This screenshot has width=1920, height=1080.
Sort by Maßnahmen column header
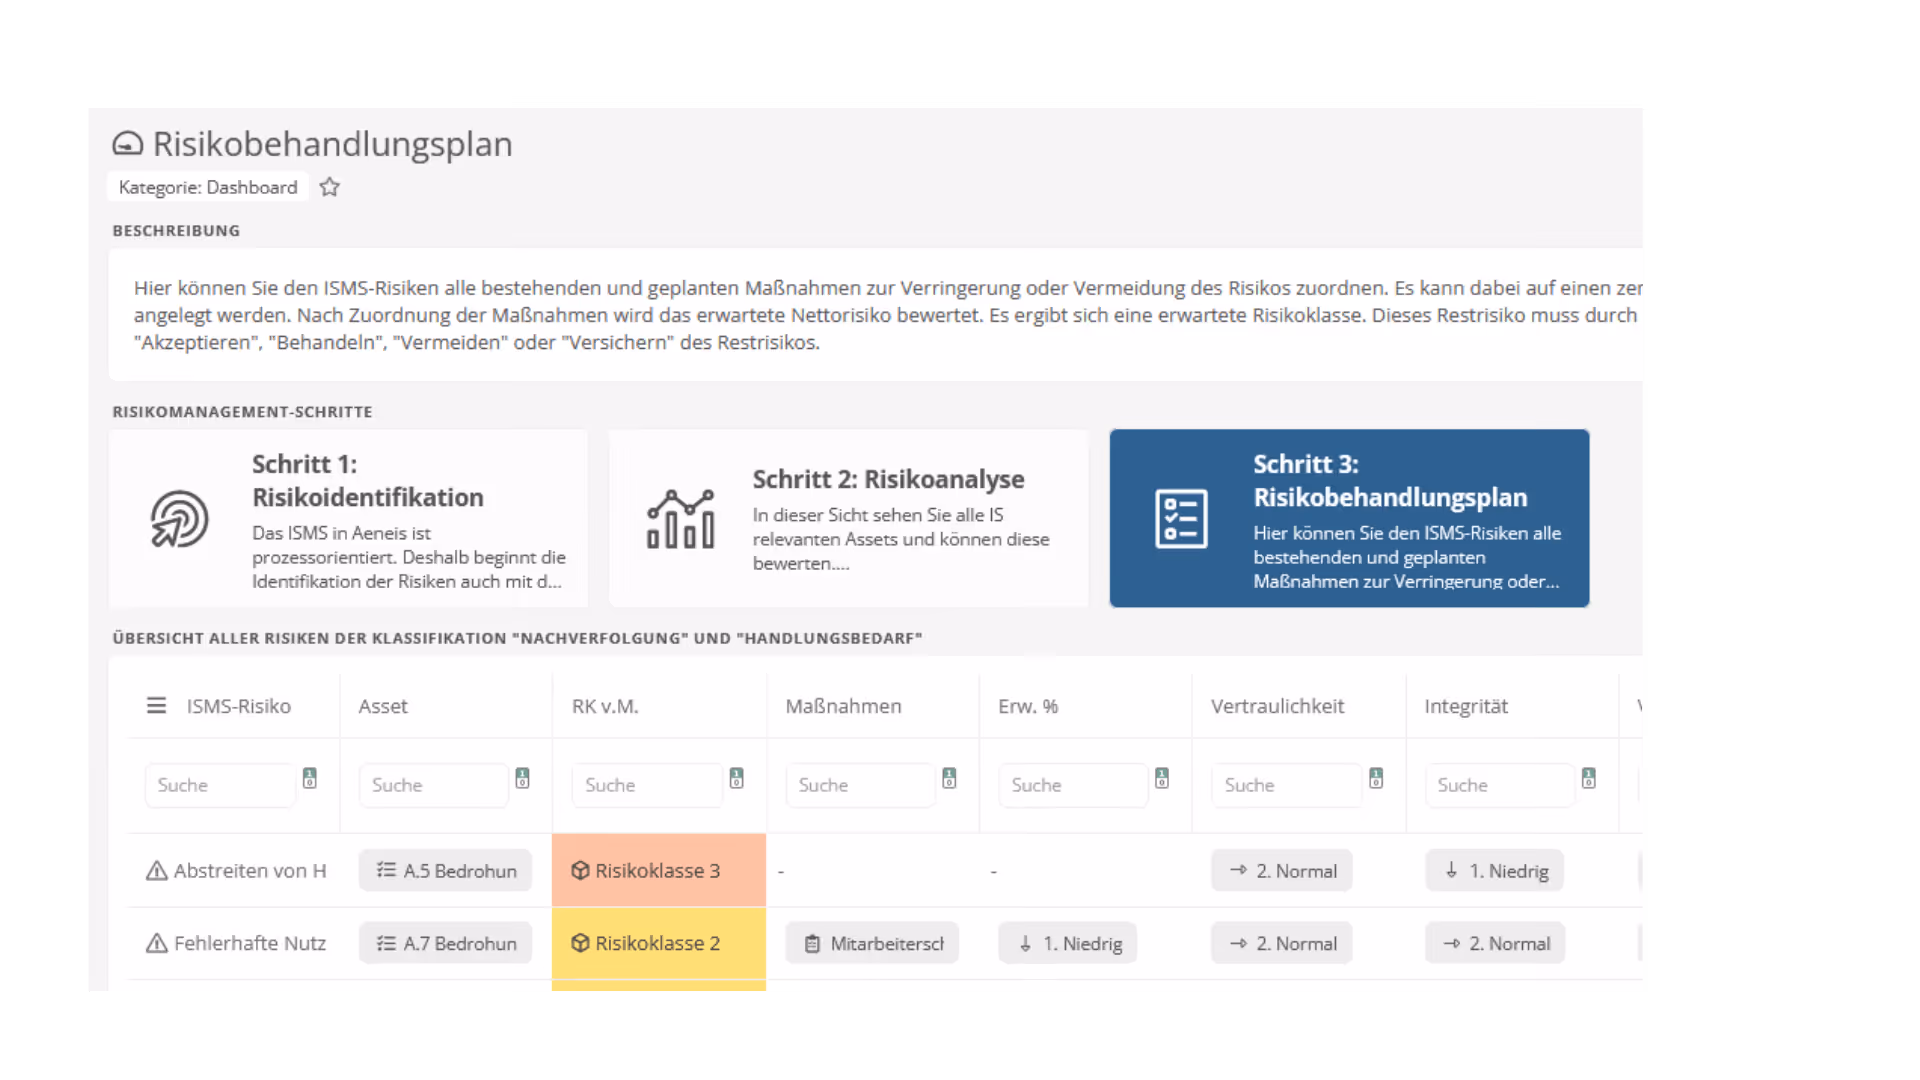click(x=843, y=706)
